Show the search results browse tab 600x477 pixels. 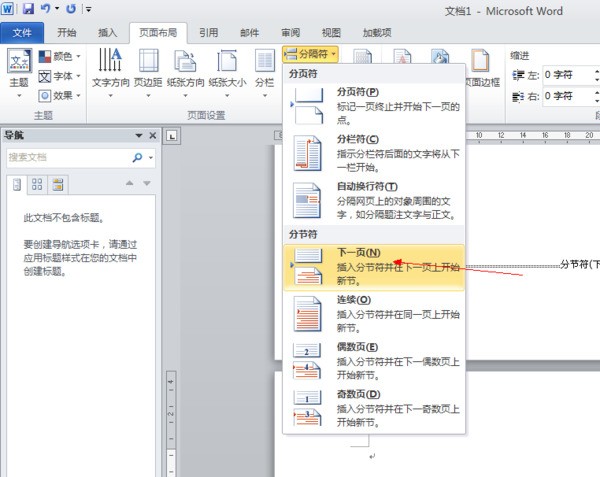(58, 184)
